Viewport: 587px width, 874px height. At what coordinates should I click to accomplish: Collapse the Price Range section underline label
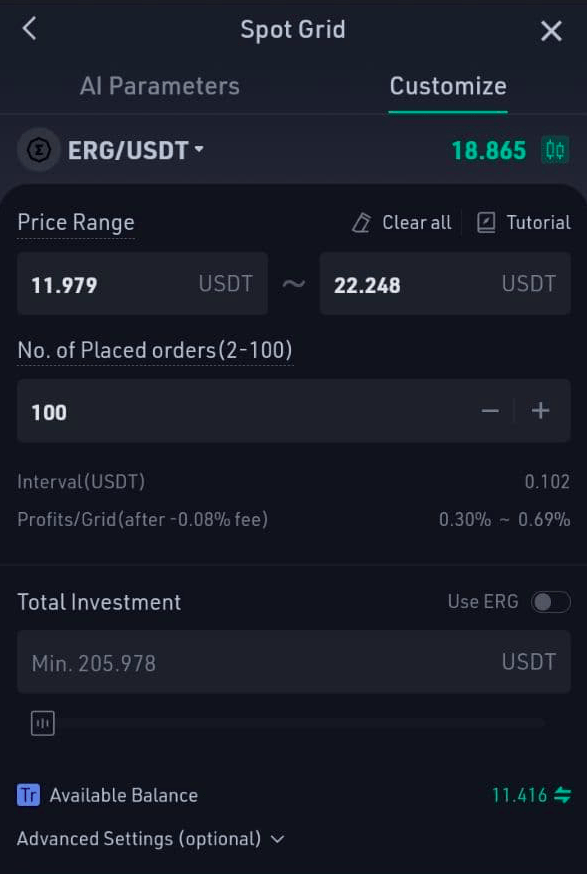pos(75,222)
